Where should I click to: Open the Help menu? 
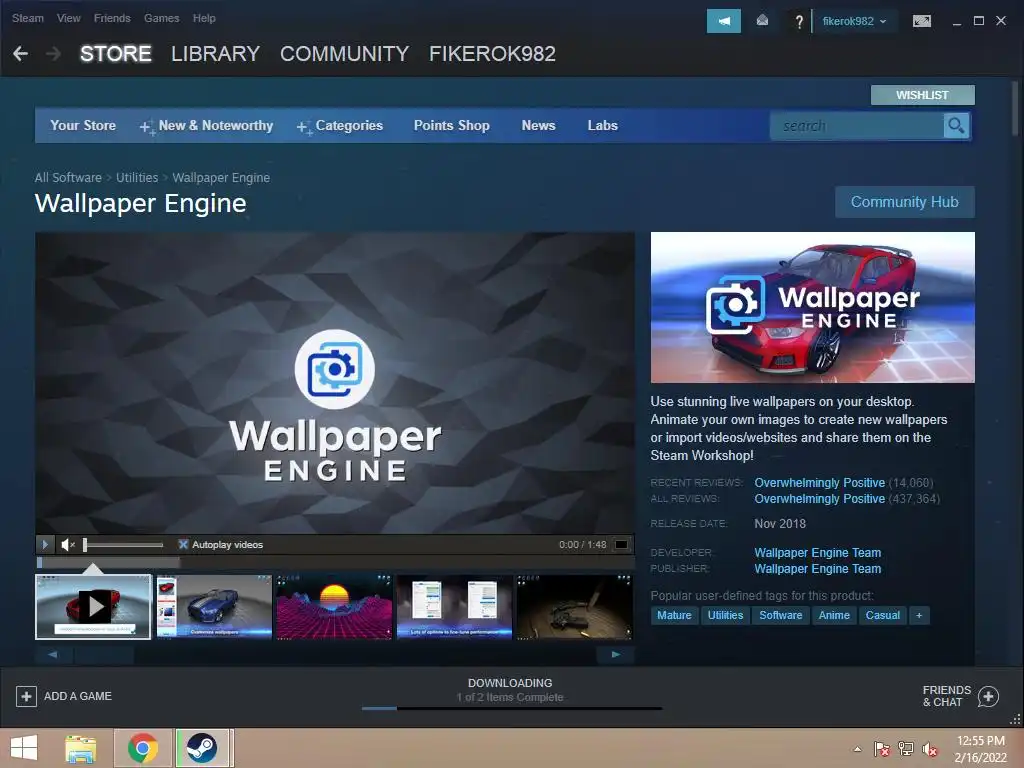[x=204, y=18]
